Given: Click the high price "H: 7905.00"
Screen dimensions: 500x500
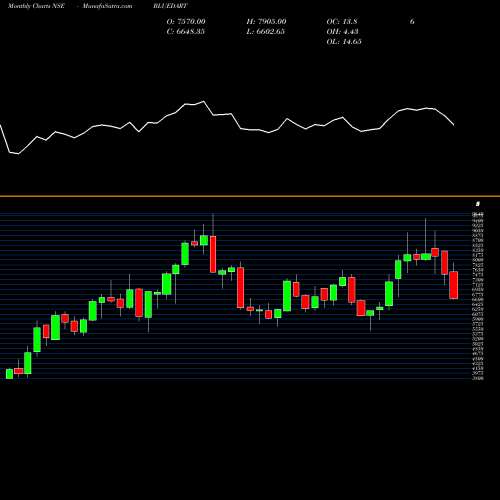Looking at the screenshot, I should click(x=266, y=22).
